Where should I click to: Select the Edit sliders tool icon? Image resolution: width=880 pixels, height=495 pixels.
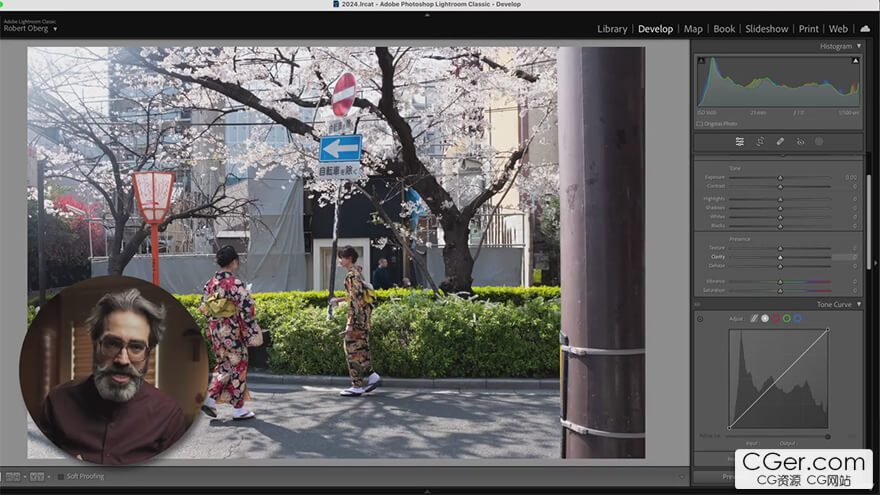740,142
